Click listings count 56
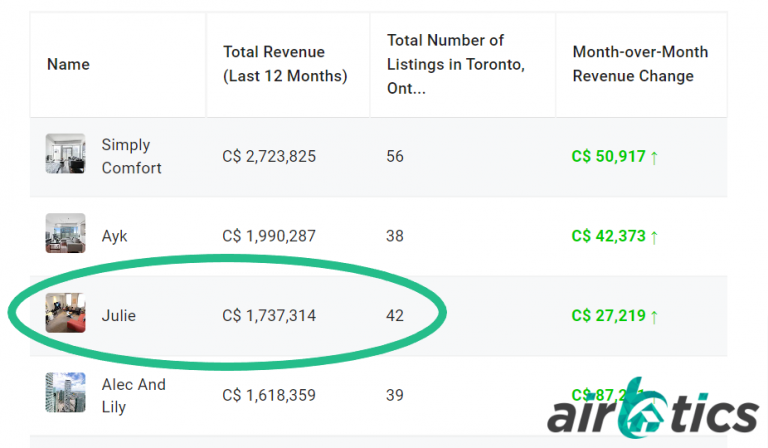This screenshot has width=768, height=448. coord(395,157)
